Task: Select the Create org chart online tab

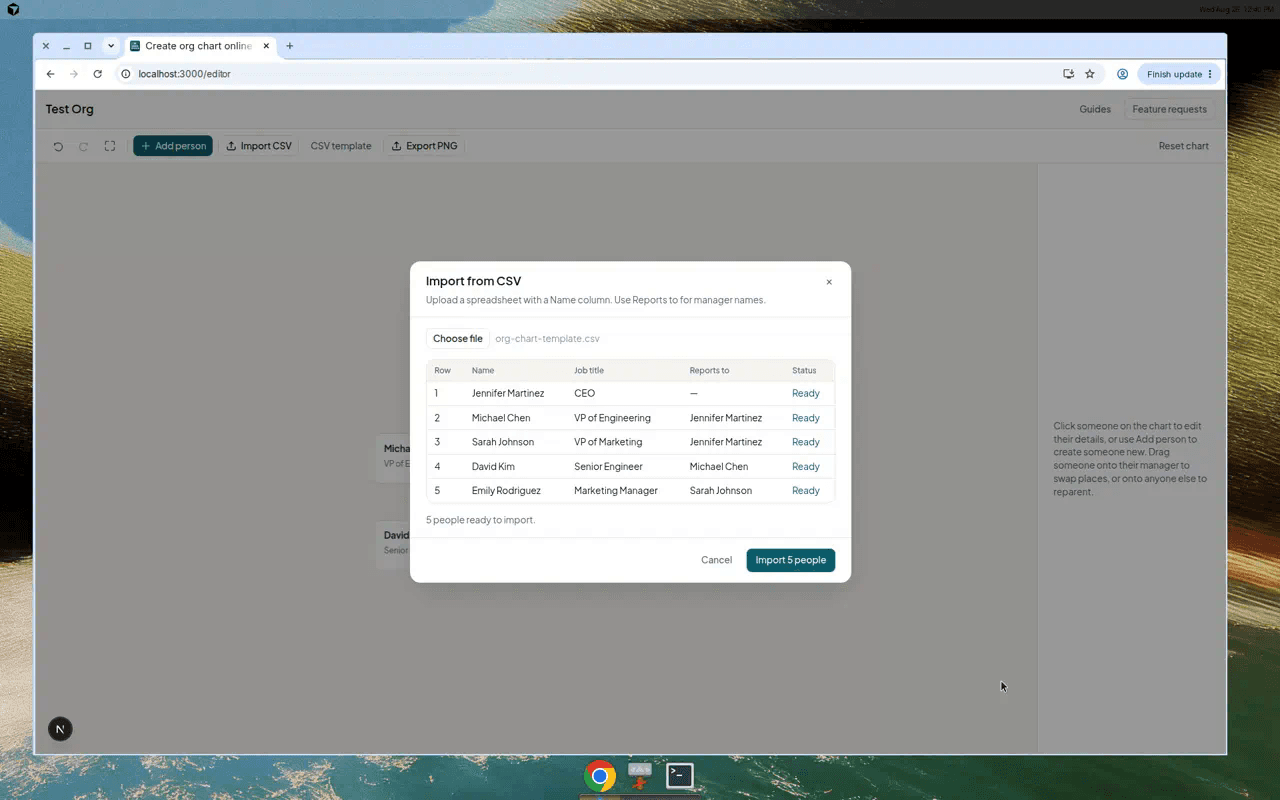Action: pos(199,46)
